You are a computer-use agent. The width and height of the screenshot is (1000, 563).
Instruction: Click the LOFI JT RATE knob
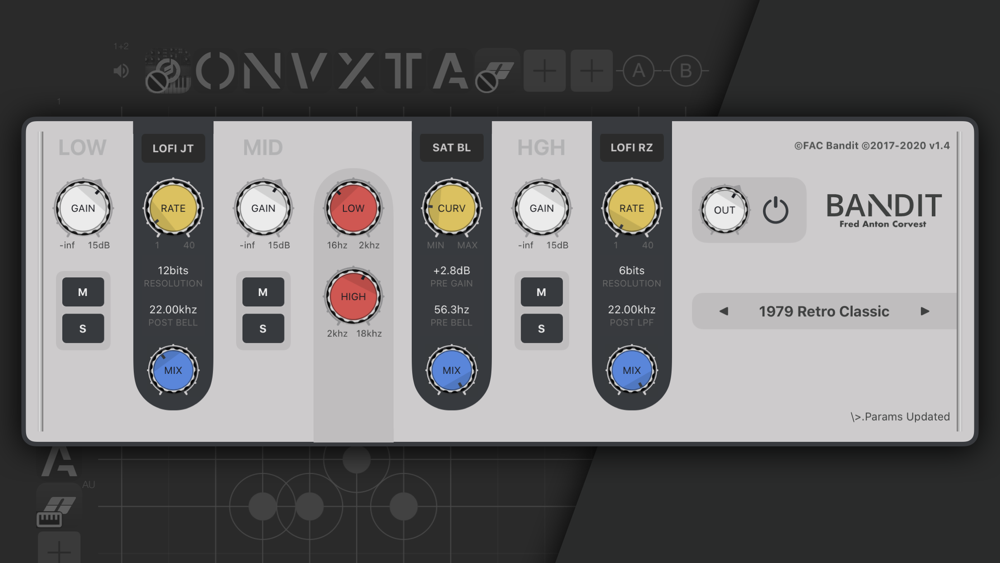pyautogui.click(x=173, y=208)
